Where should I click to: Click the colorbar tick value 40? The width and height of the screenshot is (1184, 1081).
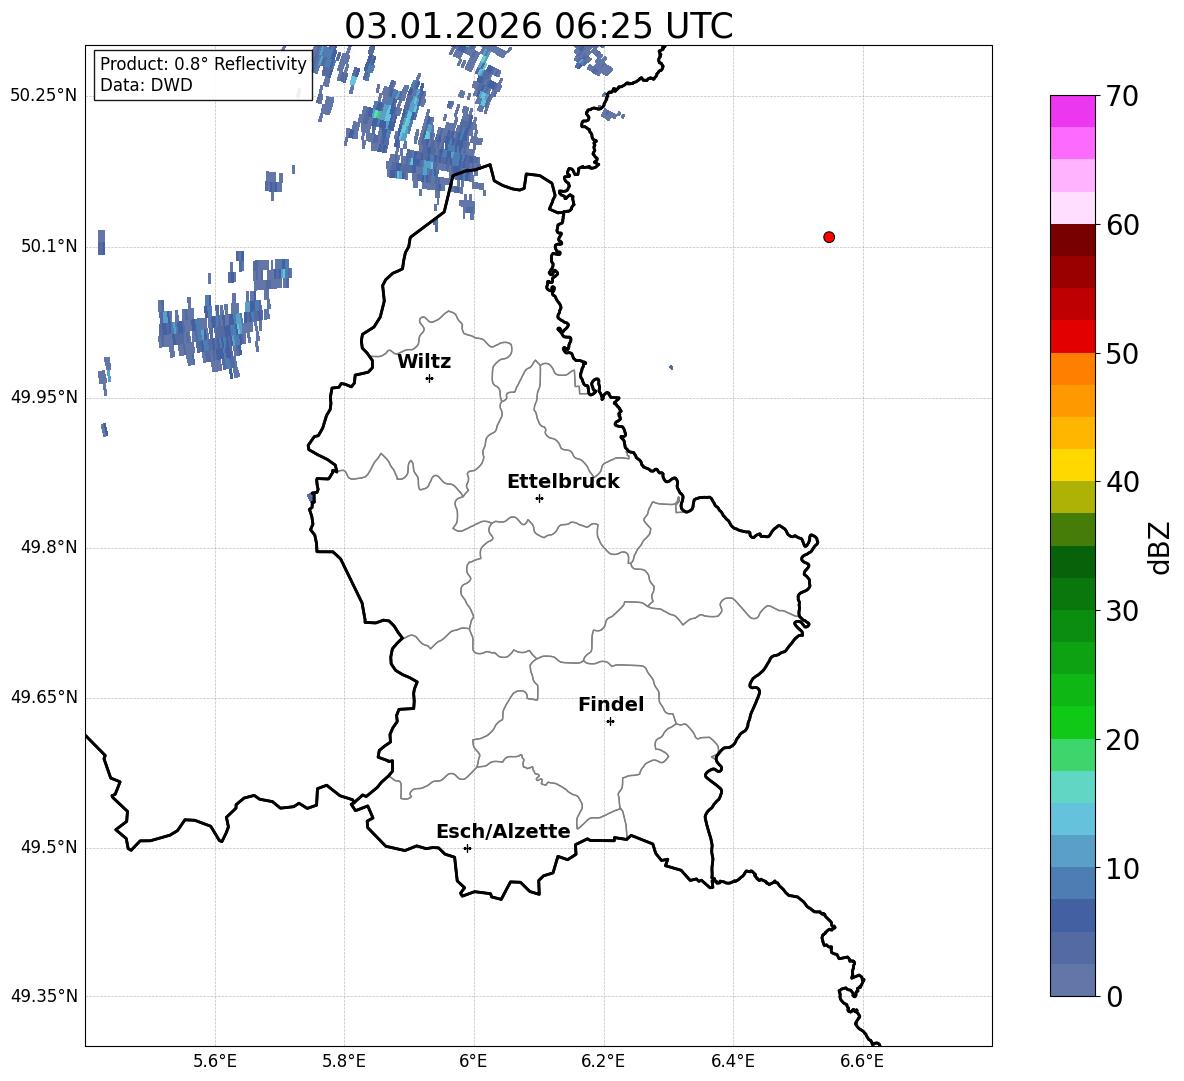pos(1121,482)
